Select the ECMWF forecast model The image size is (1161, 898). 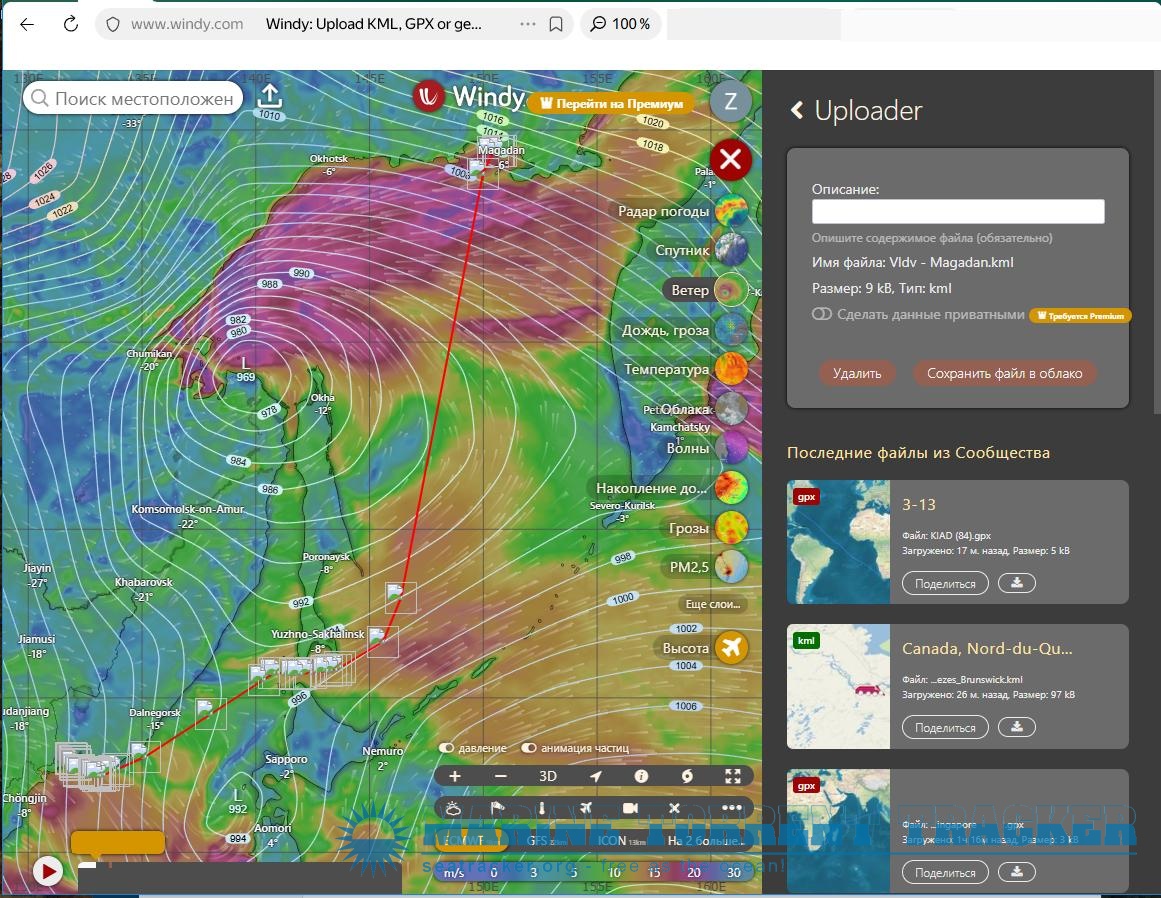coord(472,840)
